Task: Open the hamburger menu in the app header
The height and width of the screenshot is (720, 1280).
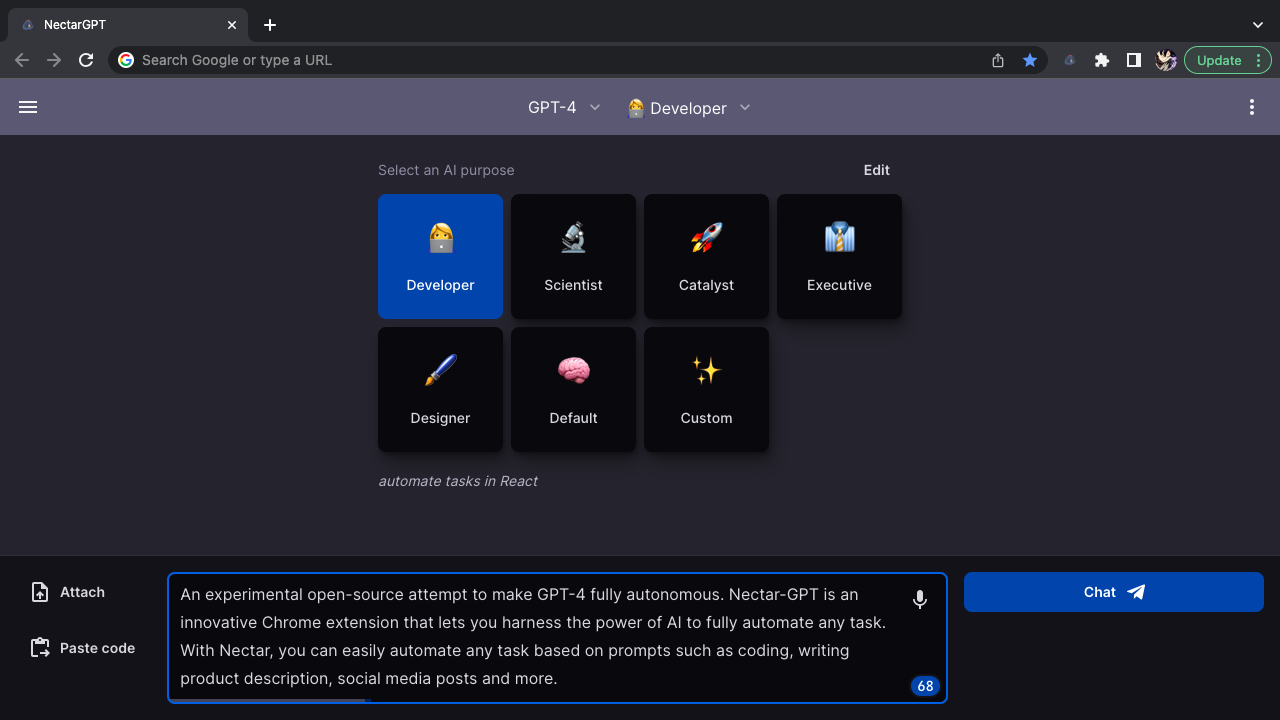Action: pyautogui.click(x=28, y=107)
